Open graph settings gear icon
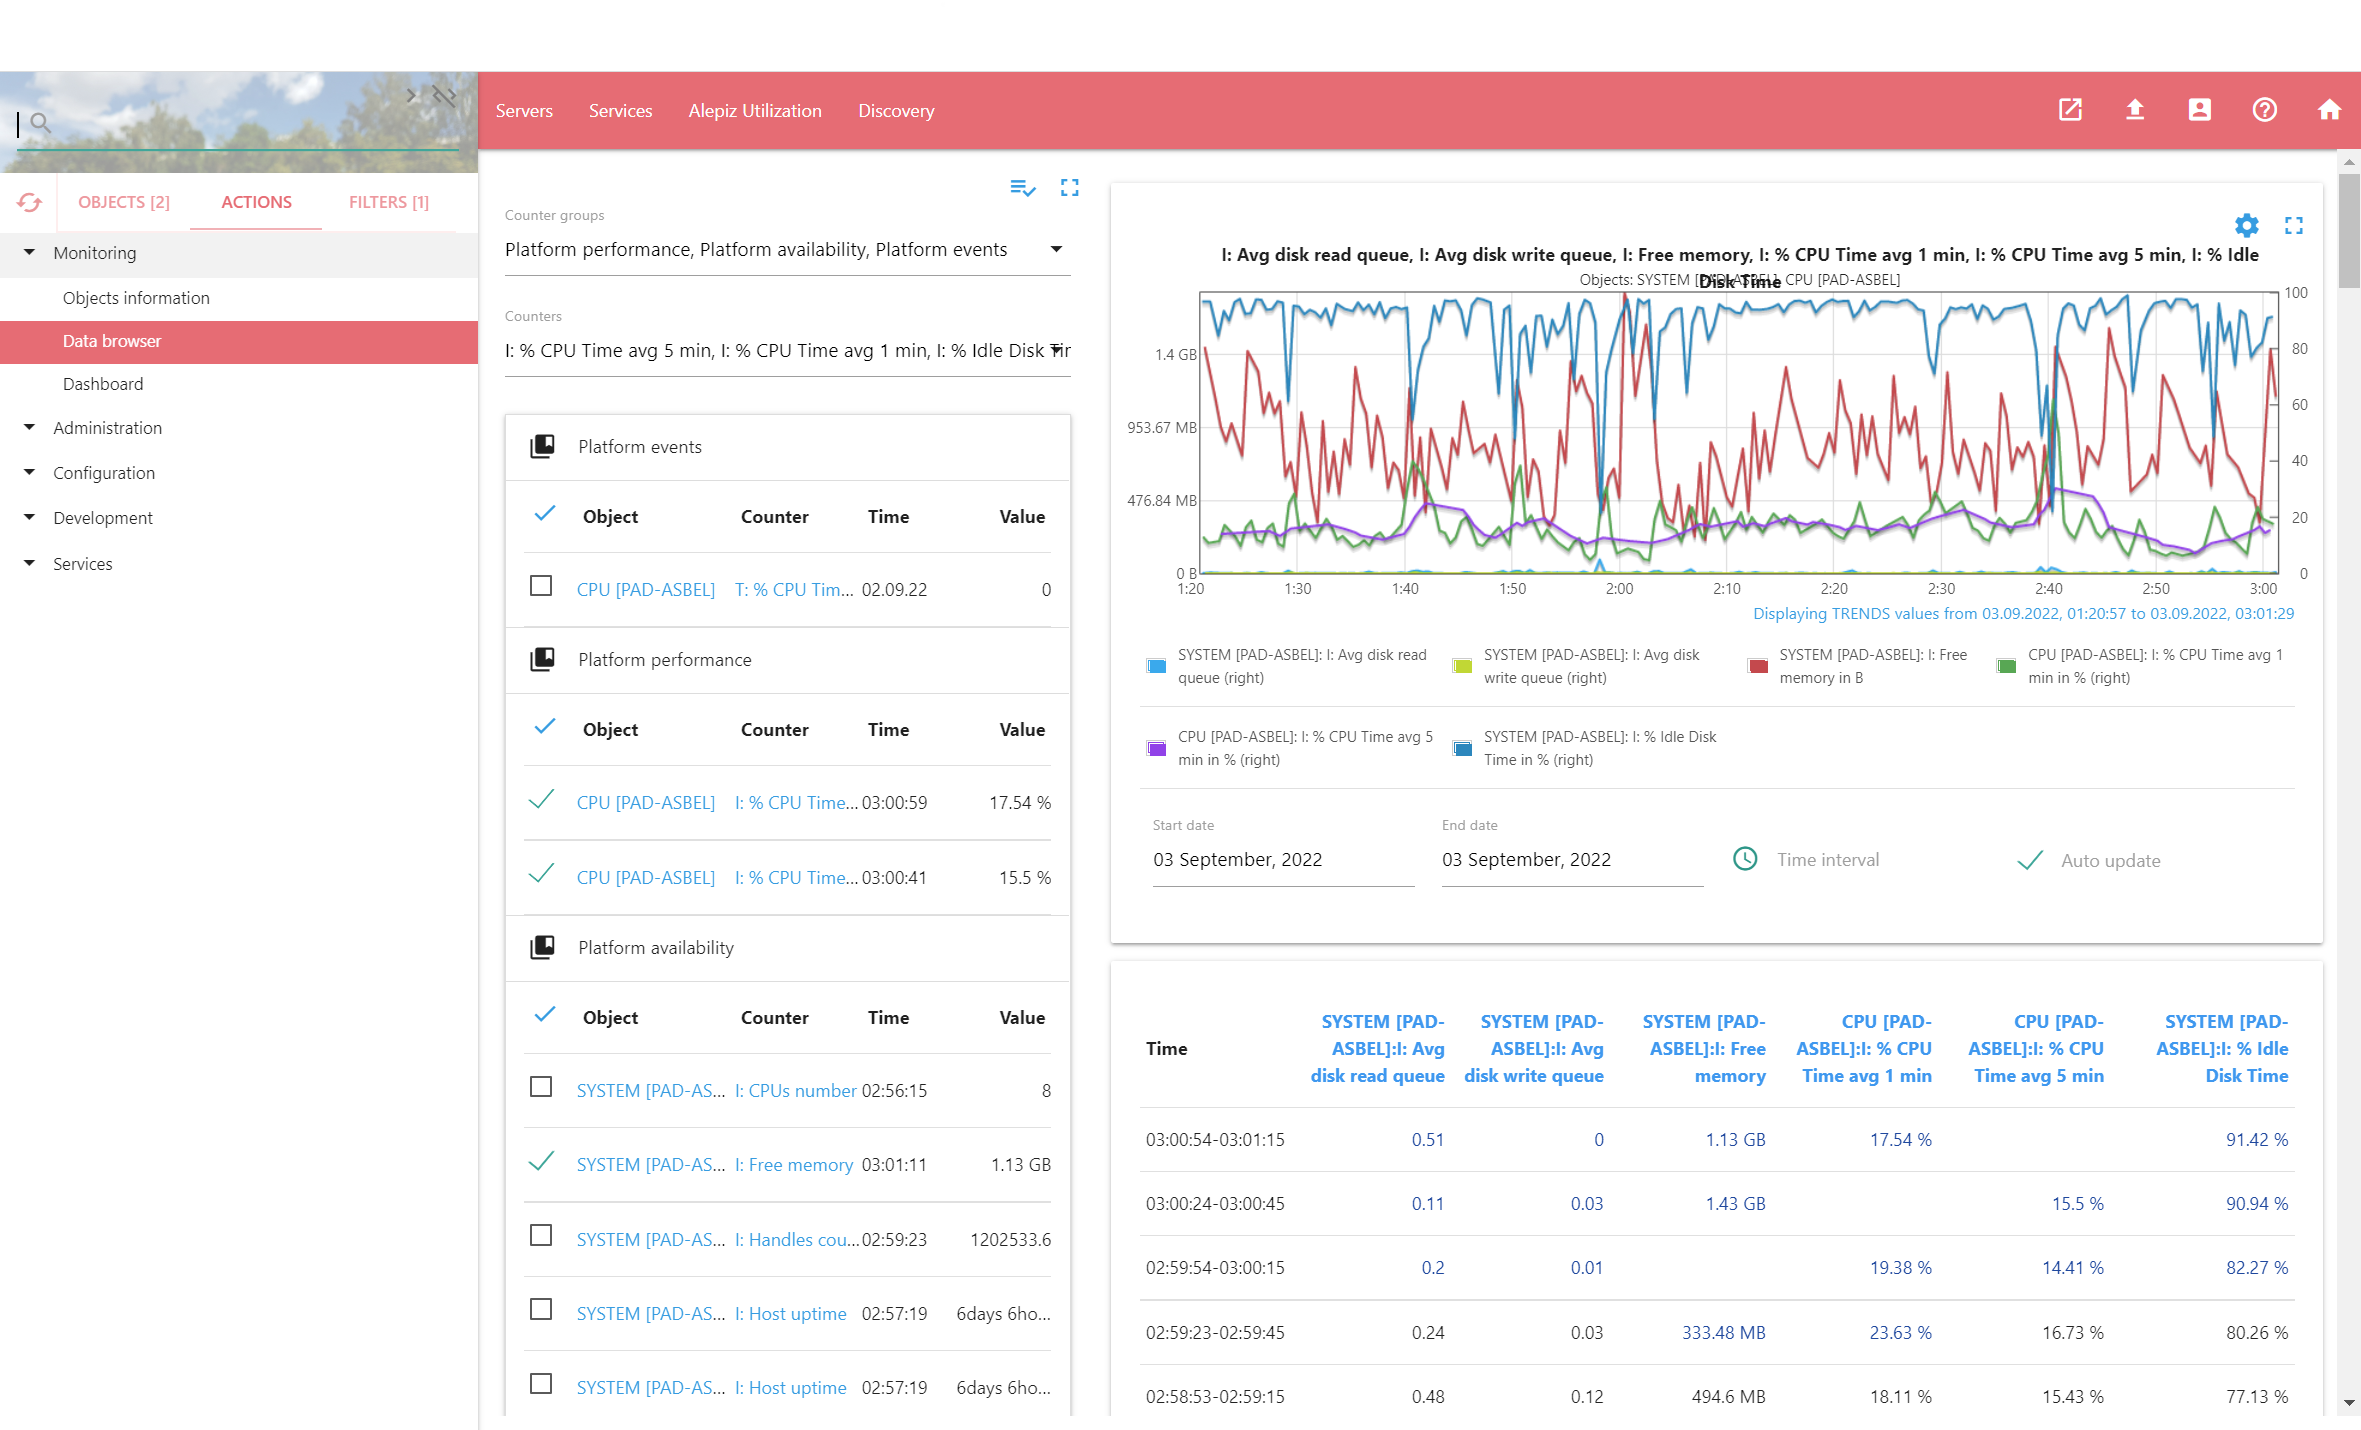2361x1430 pixels. click(2246, 225)
